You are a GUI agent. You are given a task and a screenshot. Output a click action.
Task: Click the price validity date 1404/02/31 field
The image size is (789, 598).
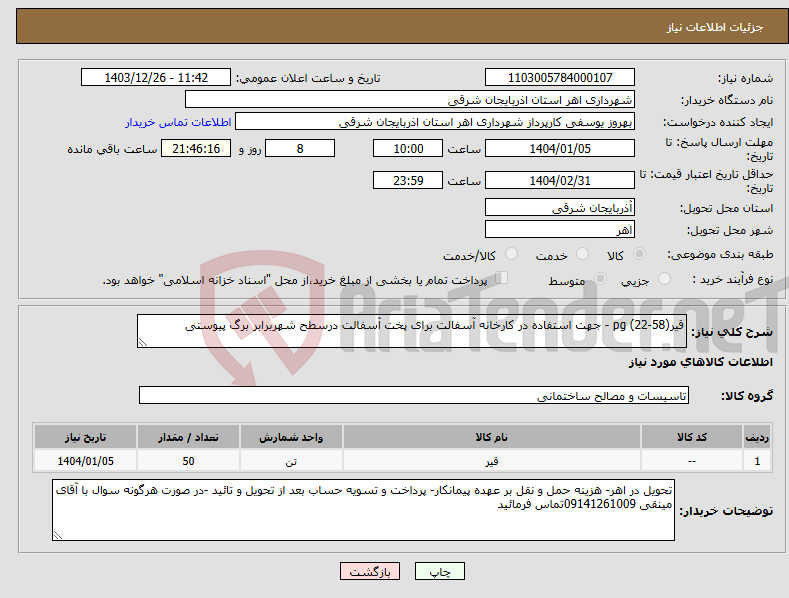tap(560, 180)
